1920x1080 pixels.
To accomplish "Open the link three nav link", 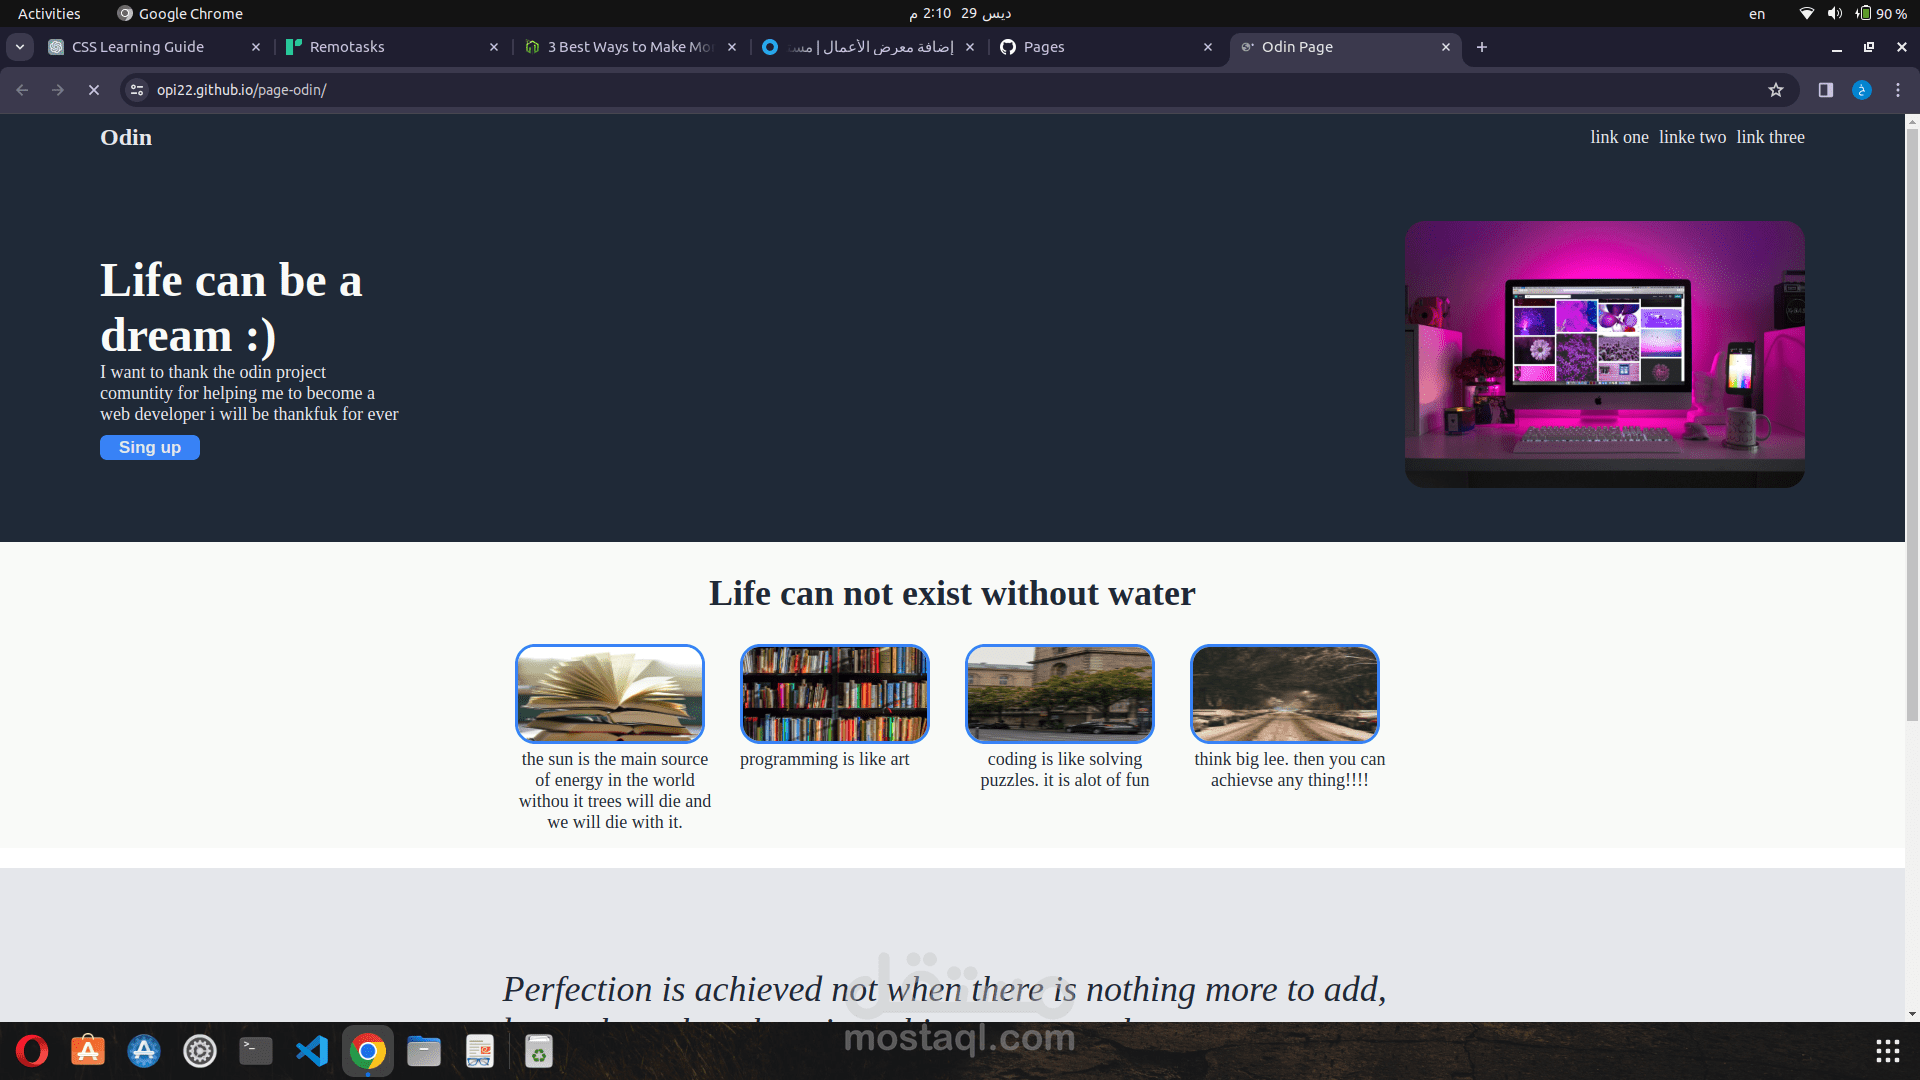I will point(1770,137).
